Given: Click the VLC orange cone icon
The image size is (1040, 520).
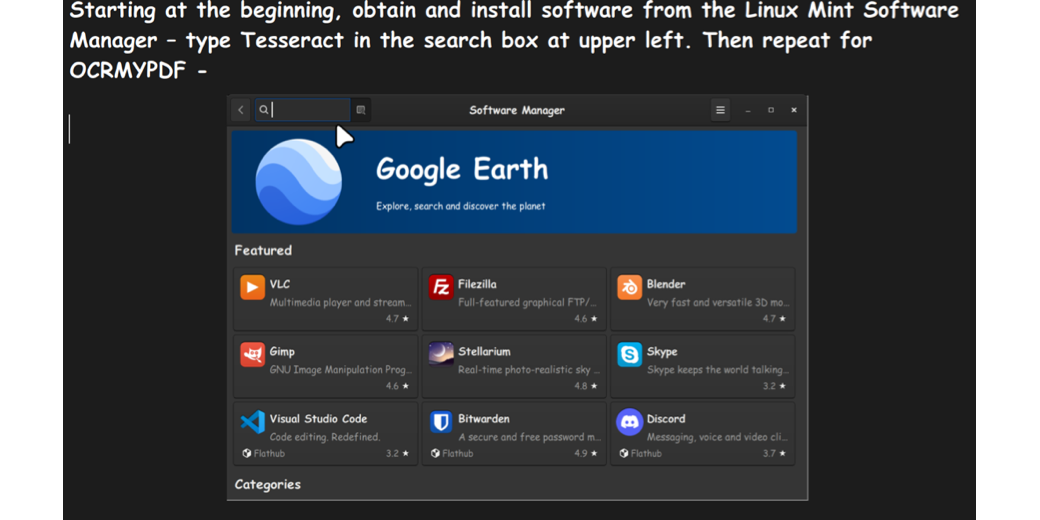Looking at the screenshot, I should tap(252, 288).
